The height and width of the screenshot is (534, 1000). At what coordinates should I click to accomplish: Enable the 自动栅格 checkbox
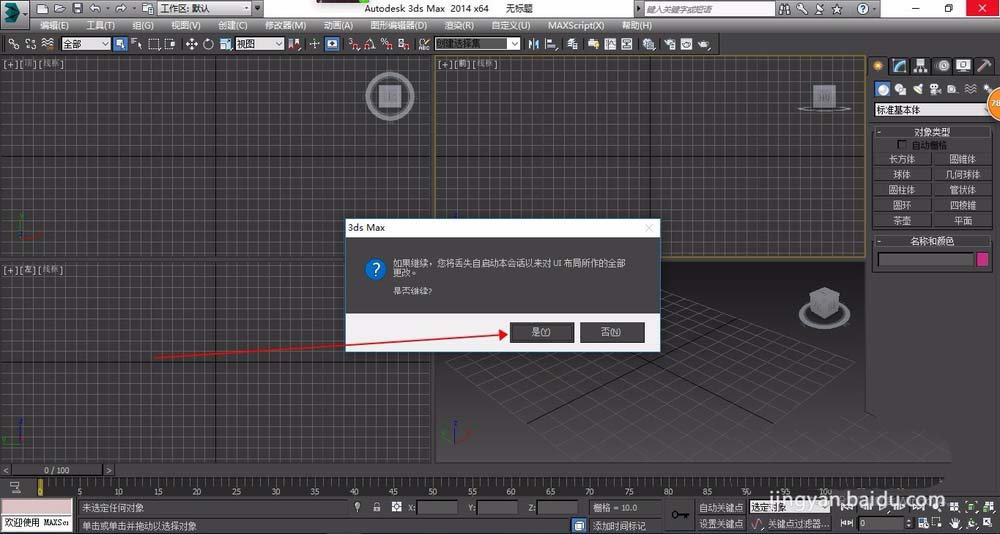(x=901, y=145)
